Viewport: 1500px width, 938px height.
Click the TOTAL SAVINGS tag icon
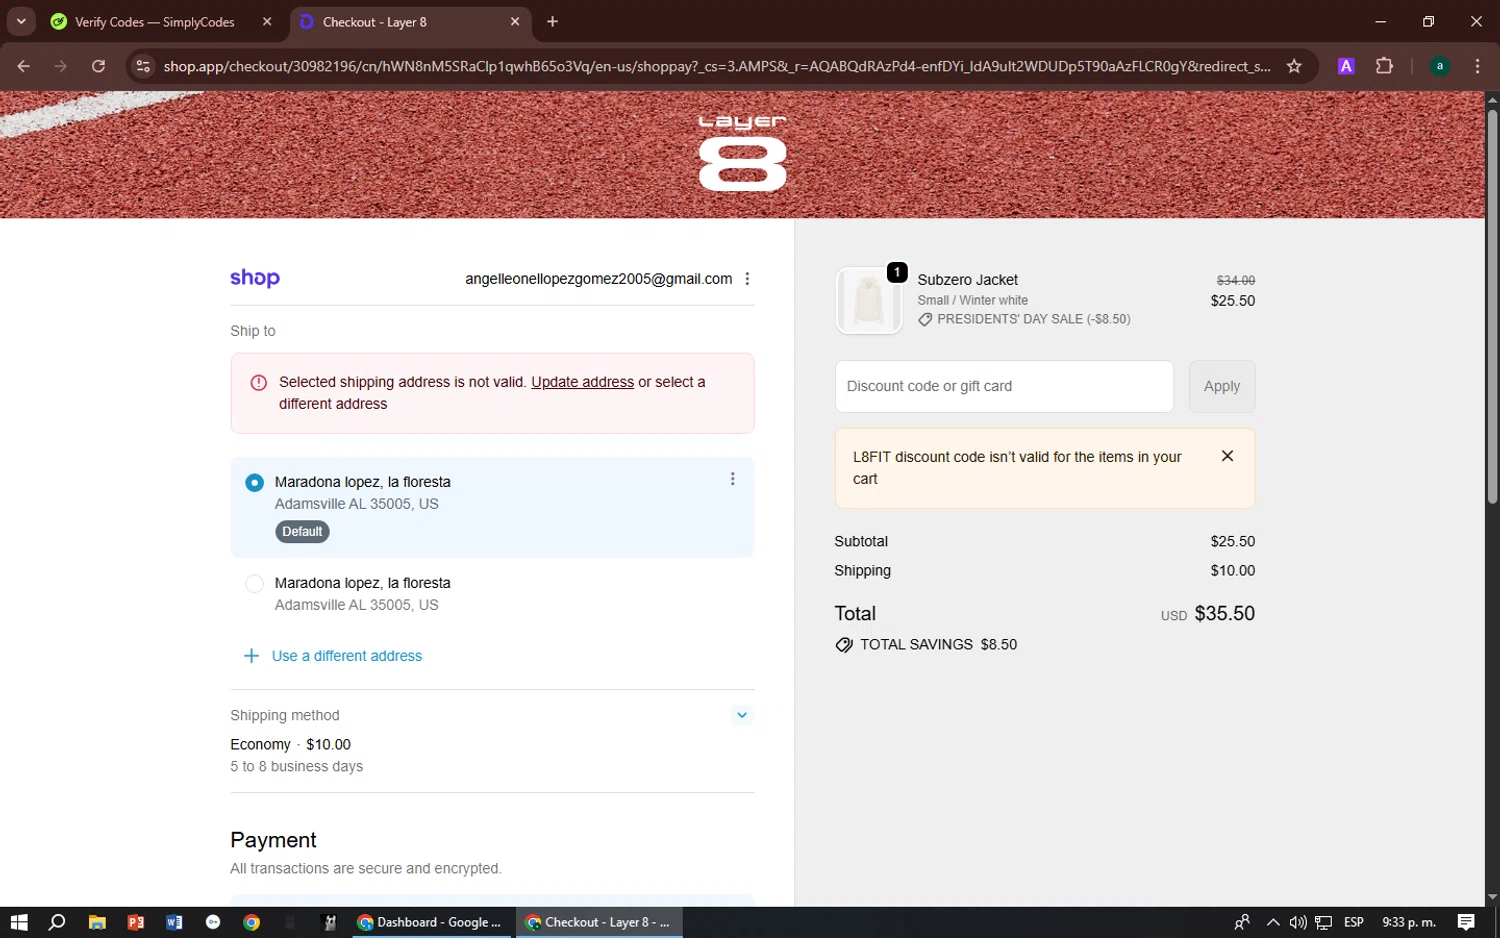point(844,645)
